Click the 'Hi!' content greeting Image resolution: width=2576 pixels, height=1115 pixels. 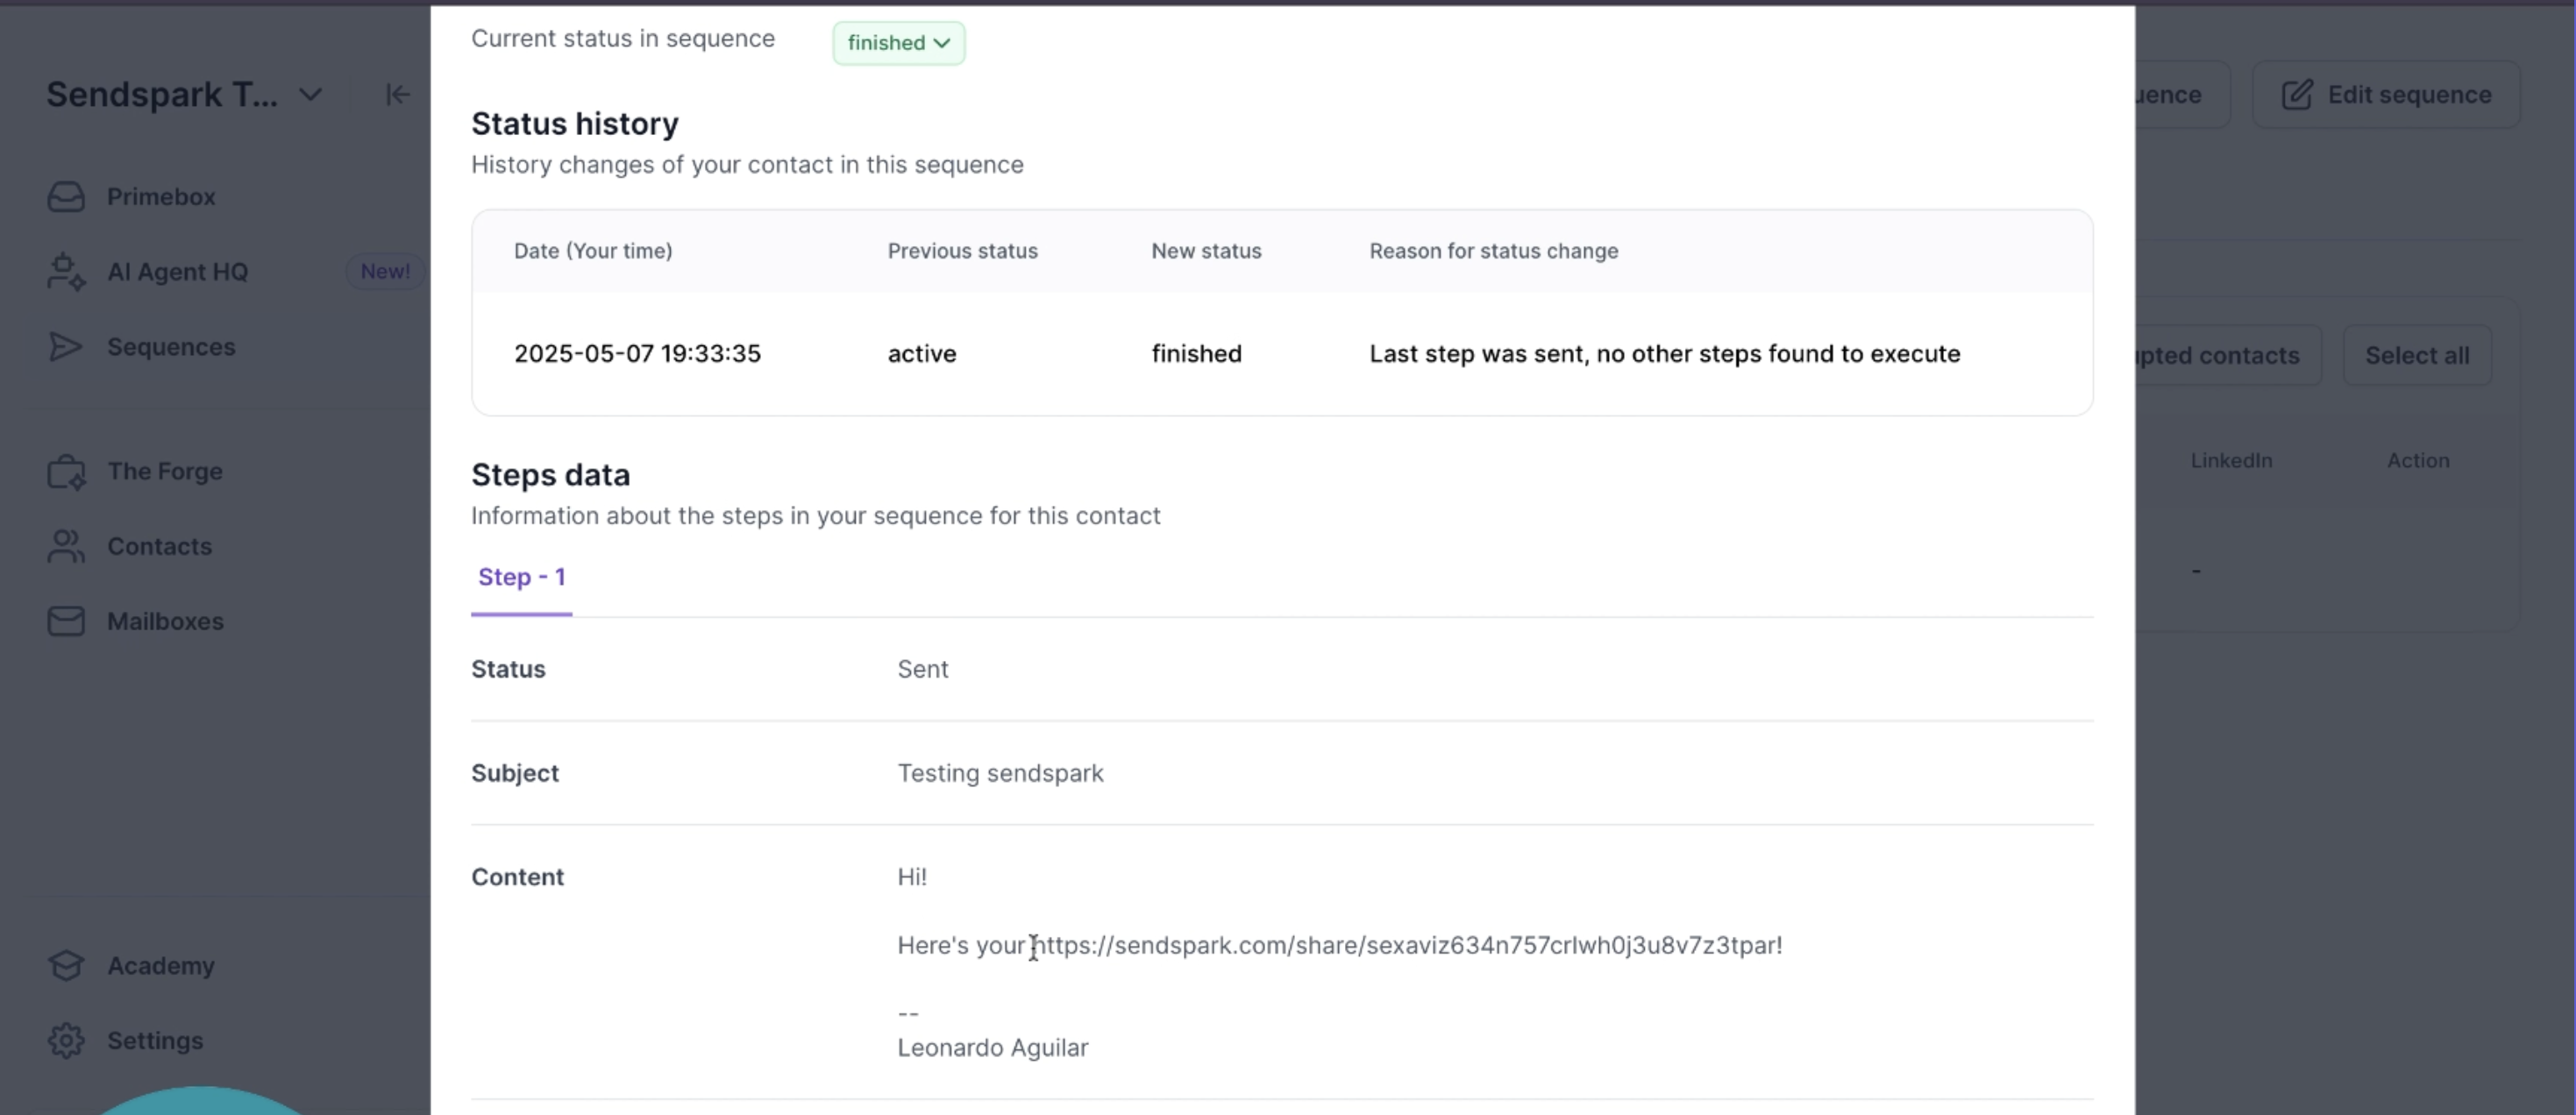coord(912,878)
